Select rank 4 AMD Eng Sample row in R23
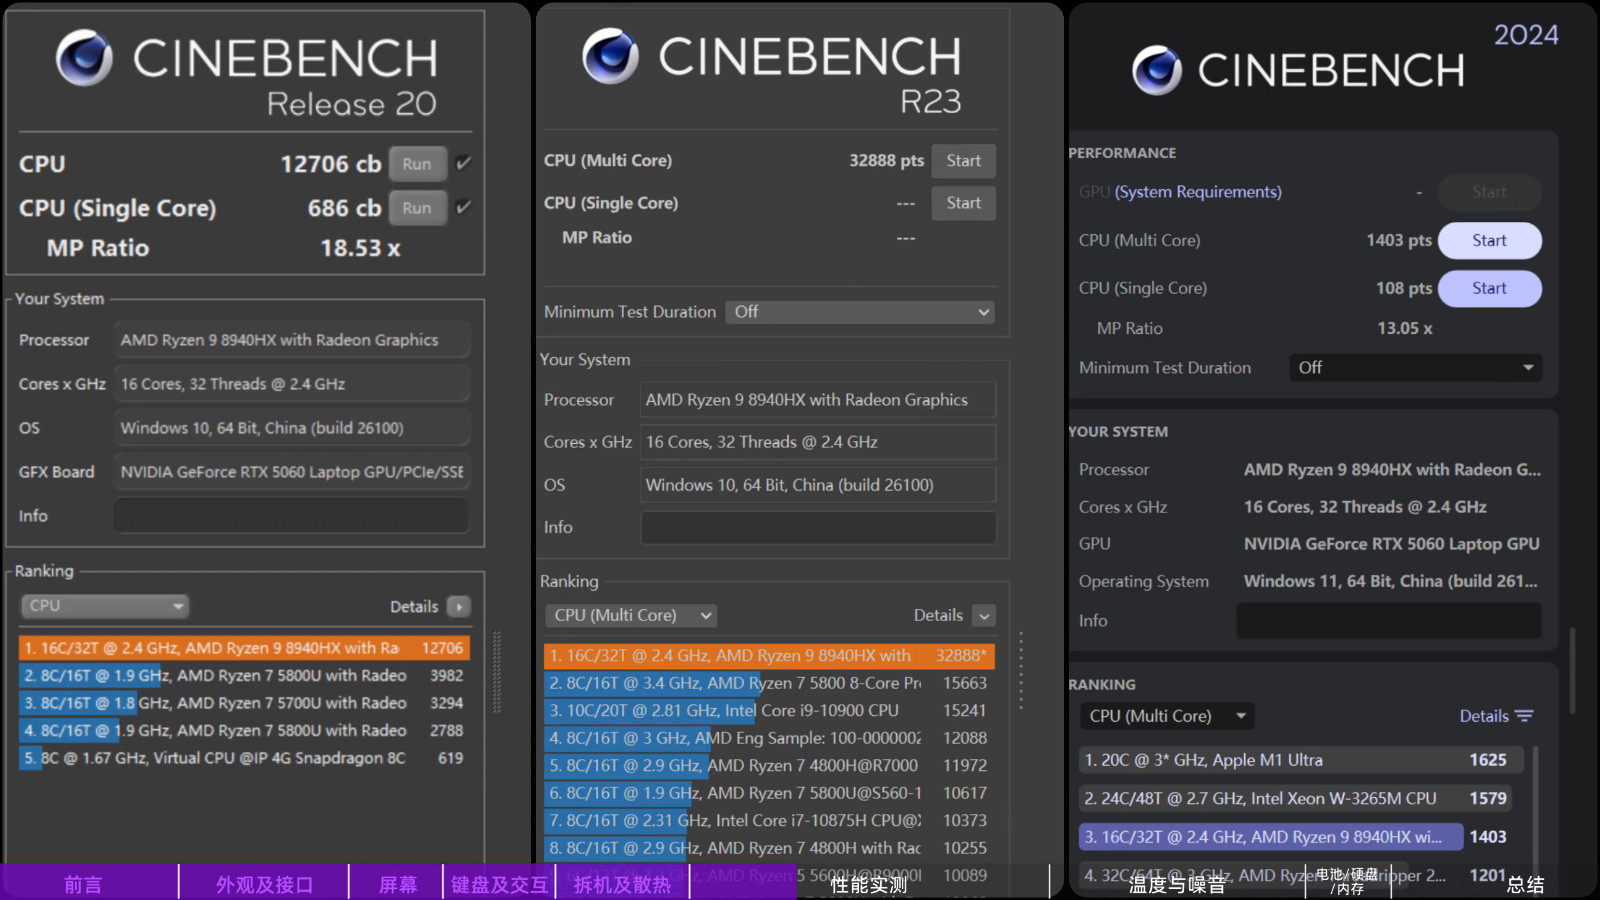 pos(769,738)
